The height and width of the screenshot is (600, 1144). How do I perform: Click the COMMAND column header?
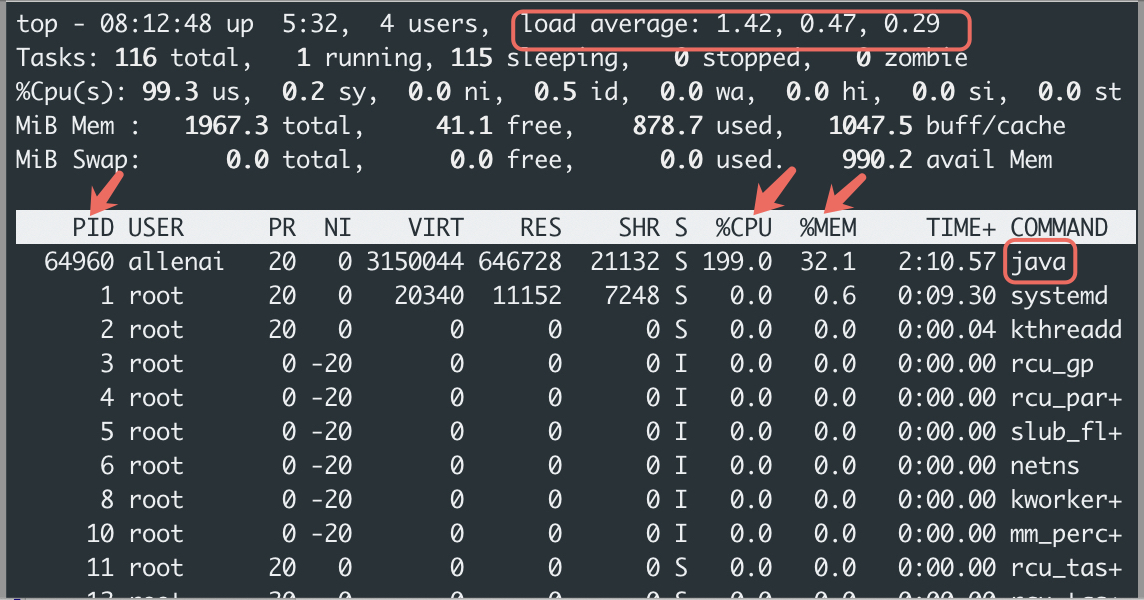(1059, 227)
